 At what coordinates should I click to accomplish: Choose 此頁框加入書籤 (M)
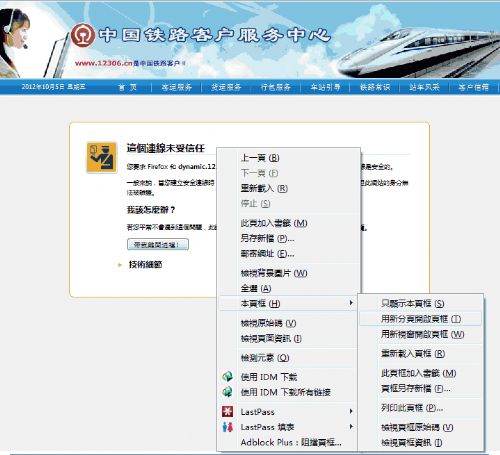(x=420, y=373)
